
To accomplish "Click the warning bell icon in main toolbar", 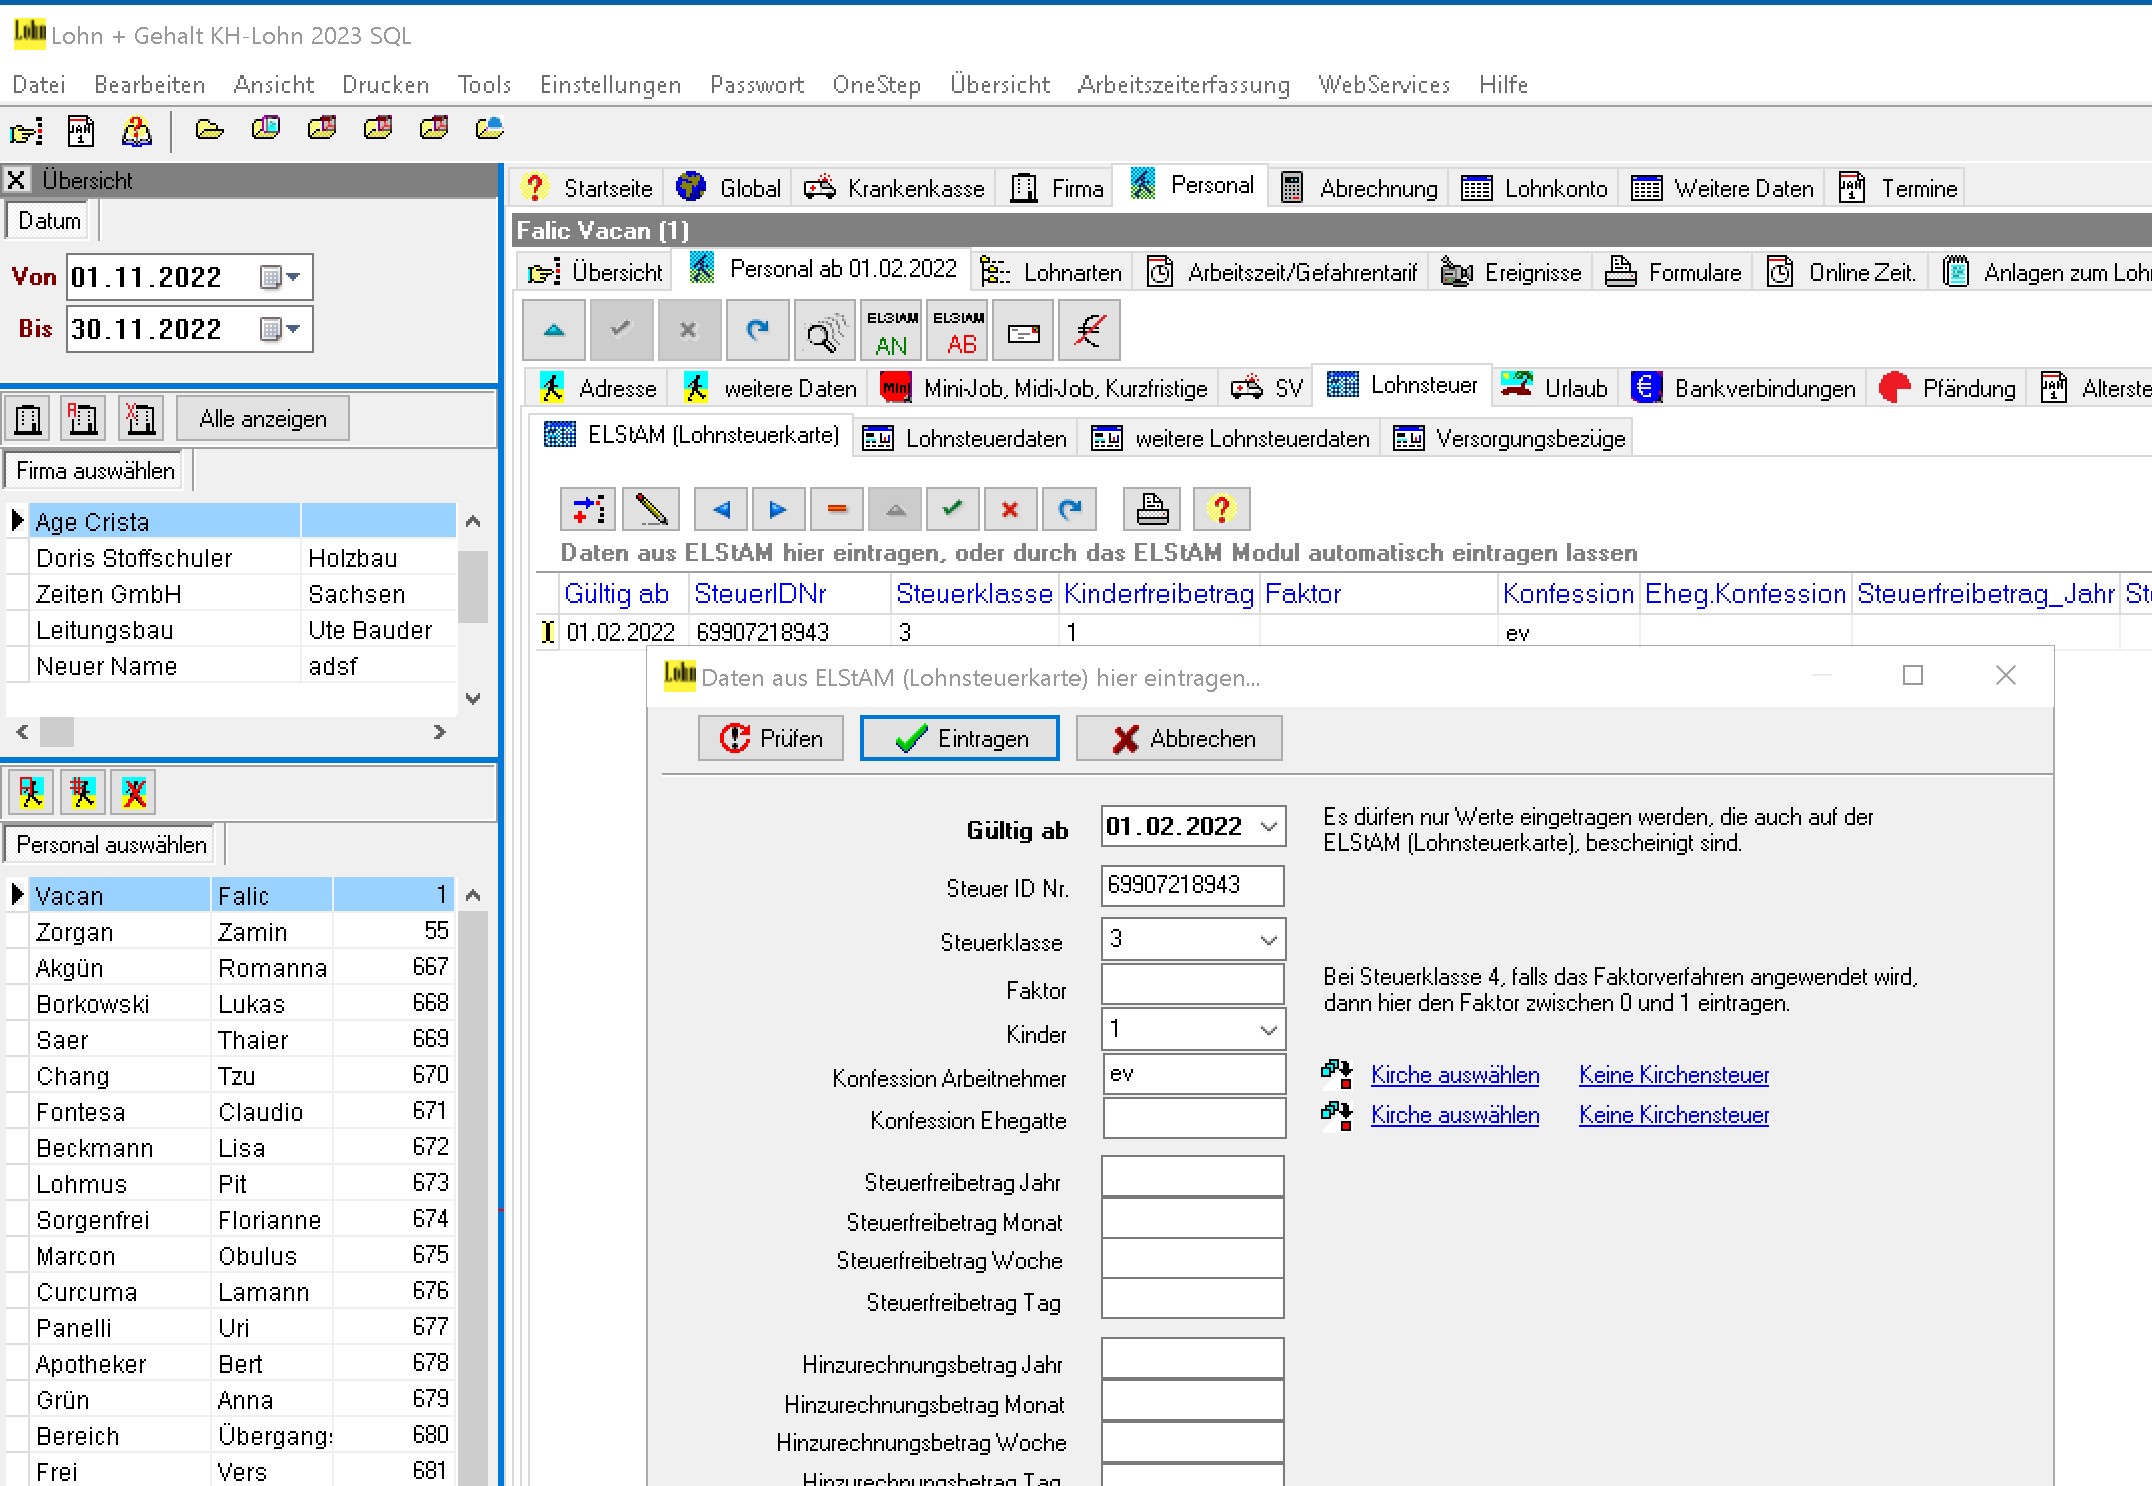I will click(x=136, y=130).
